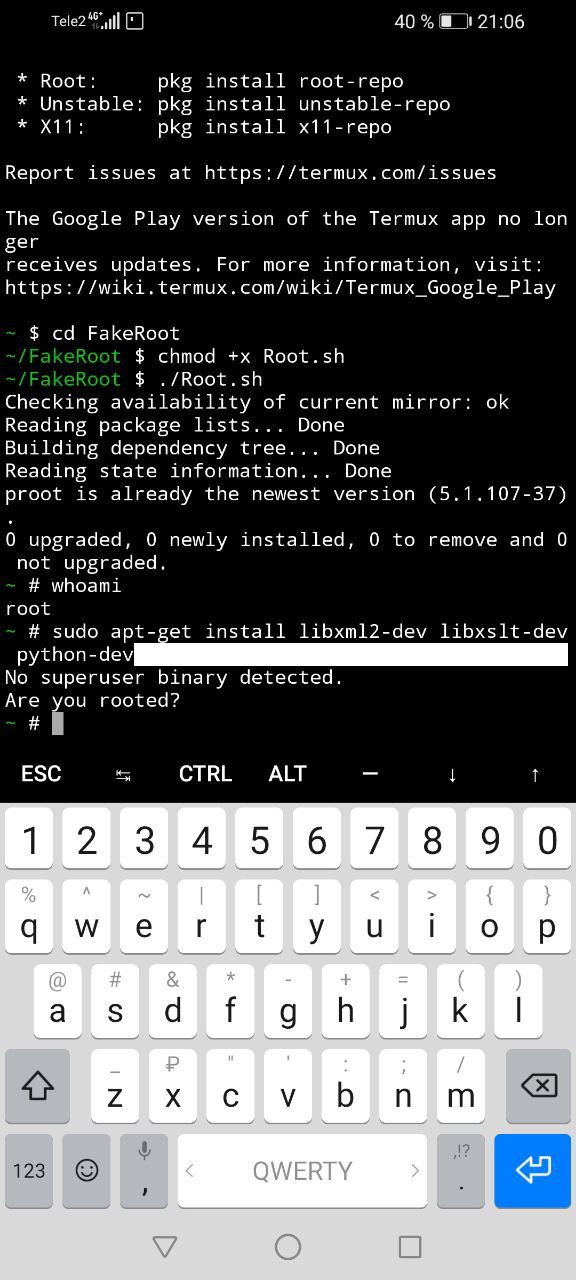Open recent apps with the square button
The height and width of the screenshot is (1280, 576).
click(x=410, y=1246)
